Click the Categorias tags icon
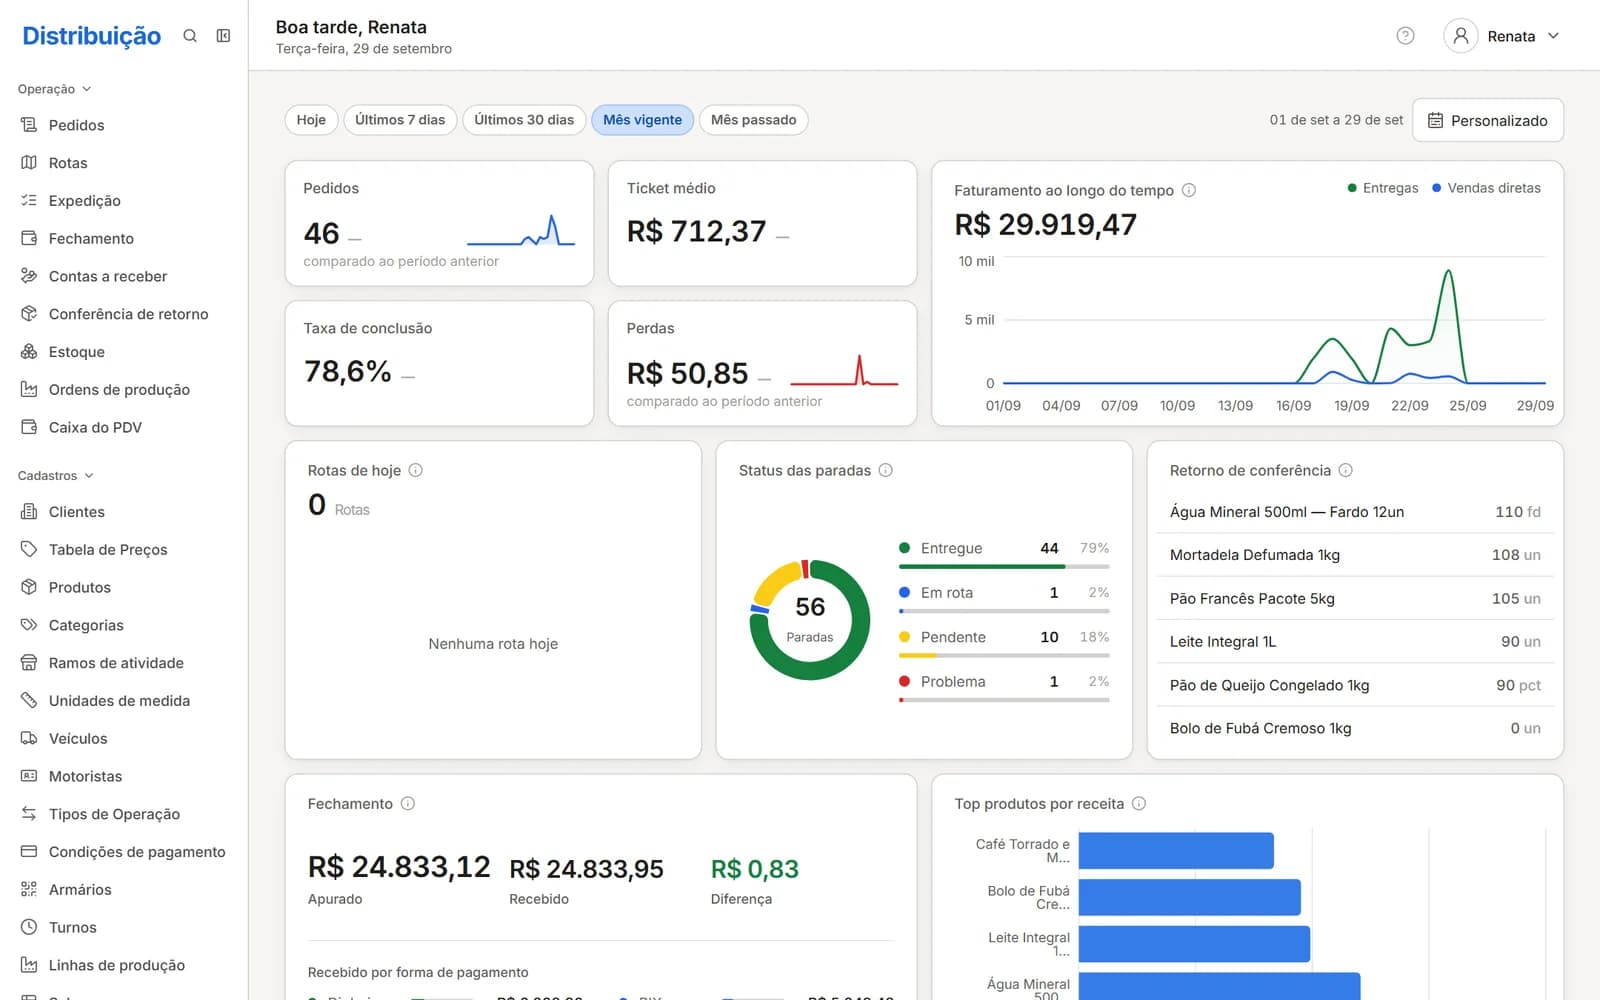The width and height of the screenshot is (1600, 1000). click(x=29, y=625)
